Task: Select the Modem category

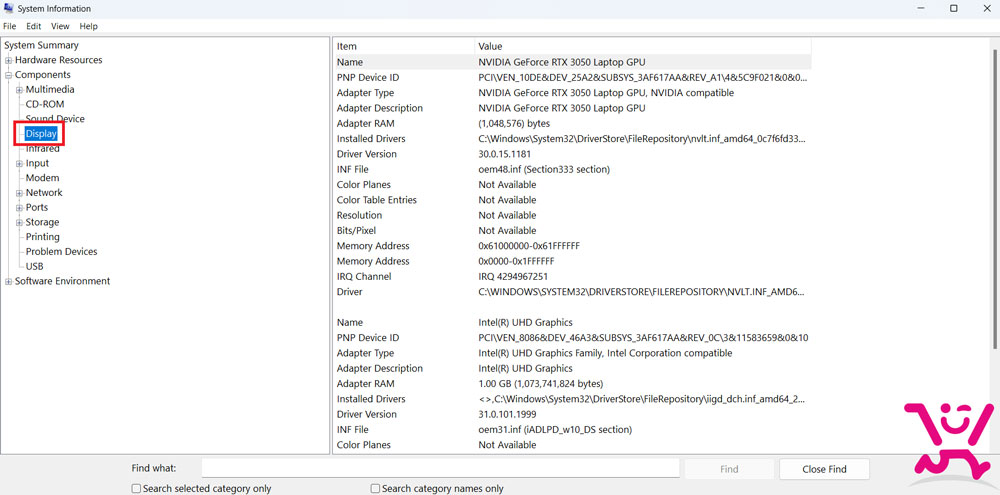Action: tap(42, 178)
